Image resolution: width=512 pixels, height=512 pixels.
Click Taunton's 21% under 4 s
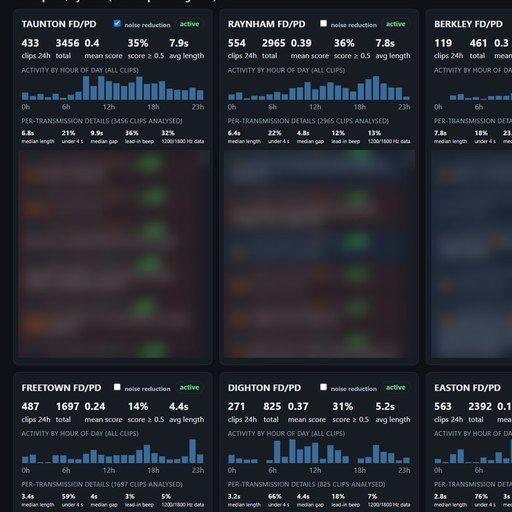(68, 133)
